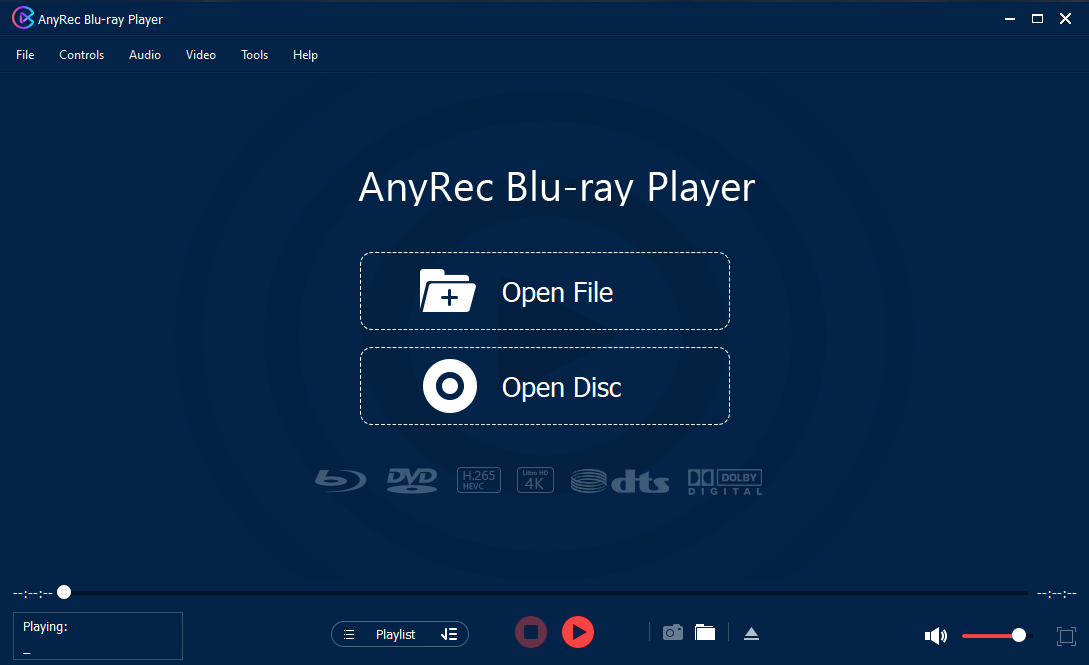Open the Video menu
Viewport: 1089px width, 665px height.
(201, 55)
